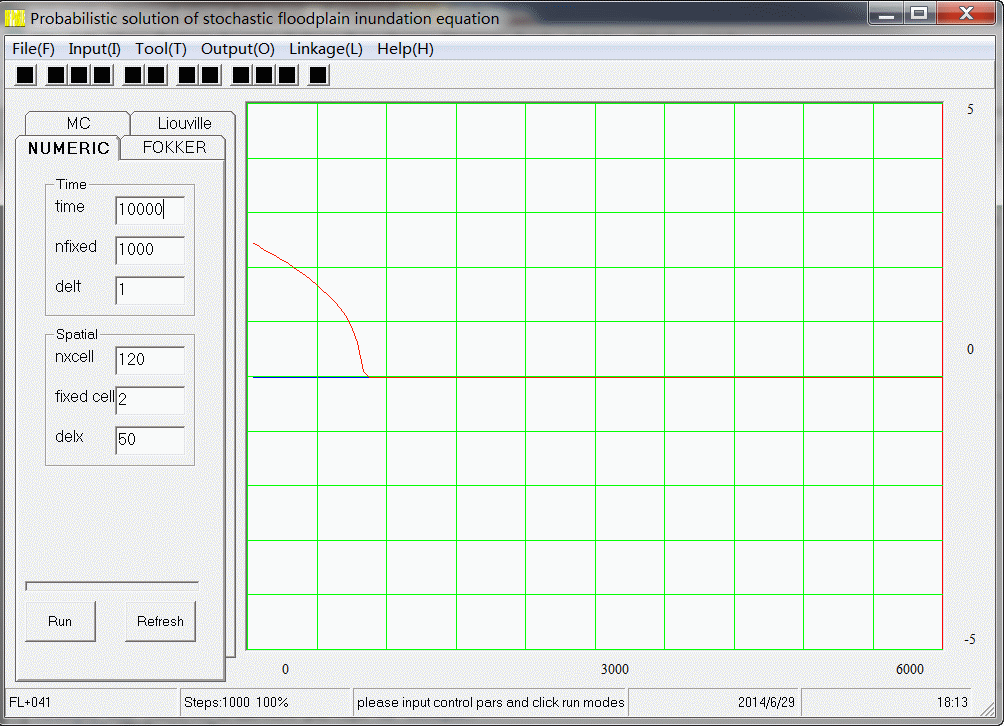Viewport: 1004px width, 726px height.
Task: Click the first black toolbar button
Action: tap(26, 75)
